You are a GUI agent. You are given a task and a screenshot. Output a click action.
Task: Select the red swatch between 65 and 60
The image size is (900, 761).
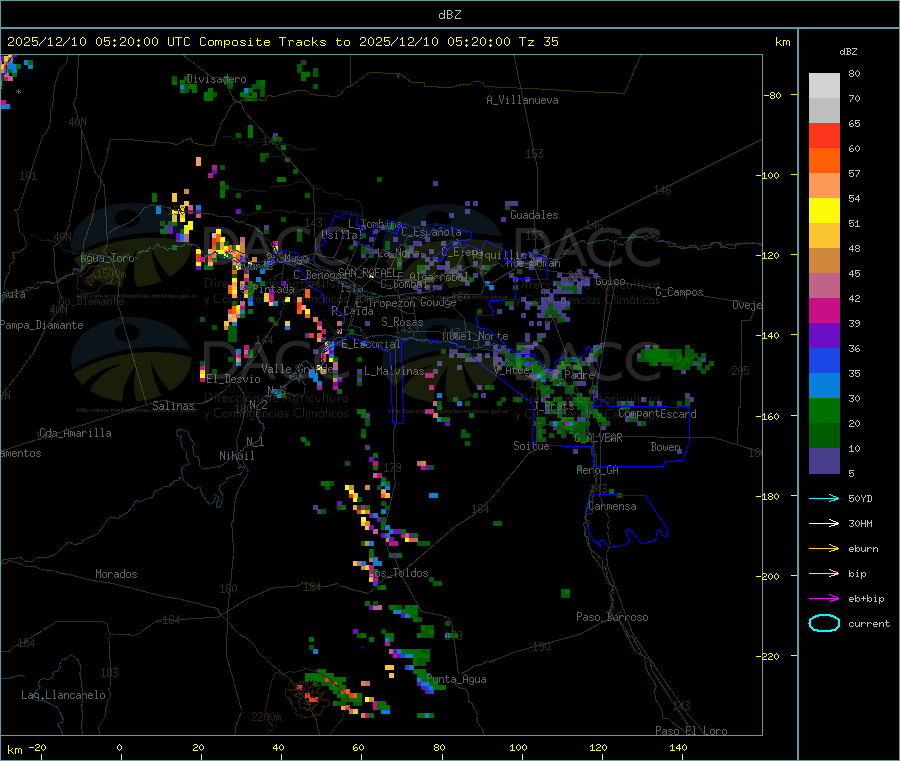824,135
